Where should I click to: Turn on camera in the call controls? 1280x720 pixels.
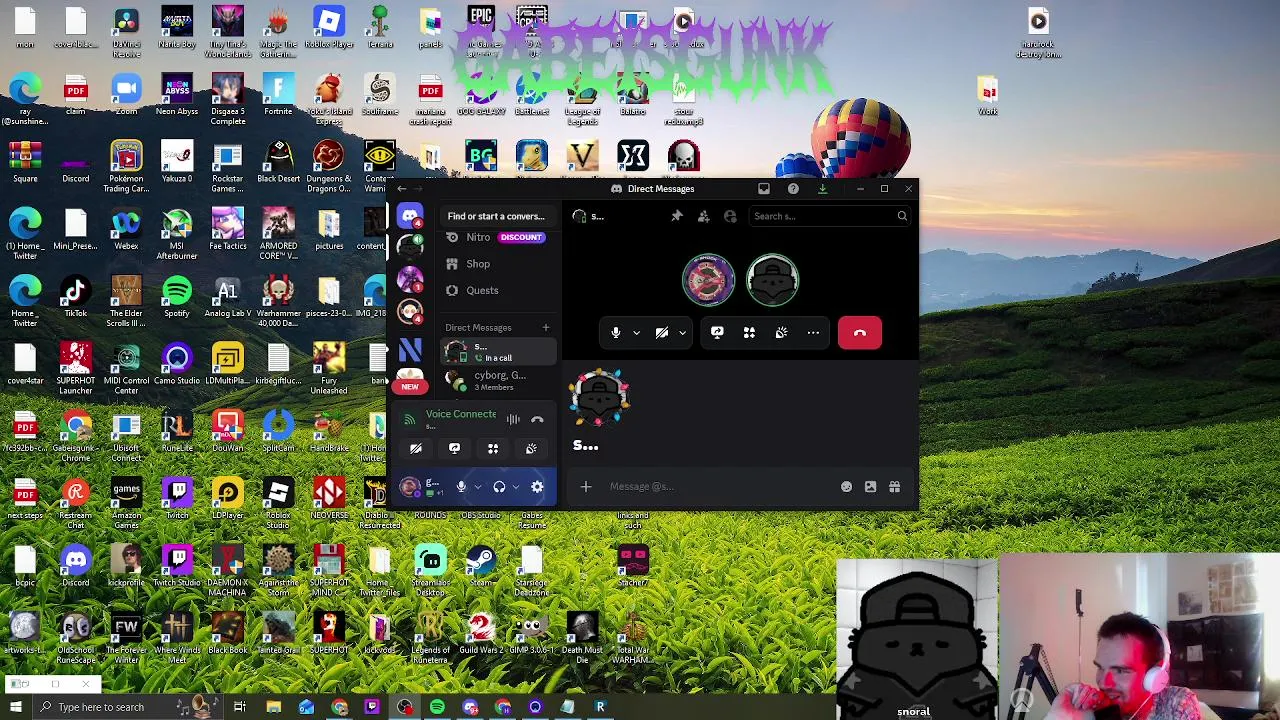click(662, 333)
